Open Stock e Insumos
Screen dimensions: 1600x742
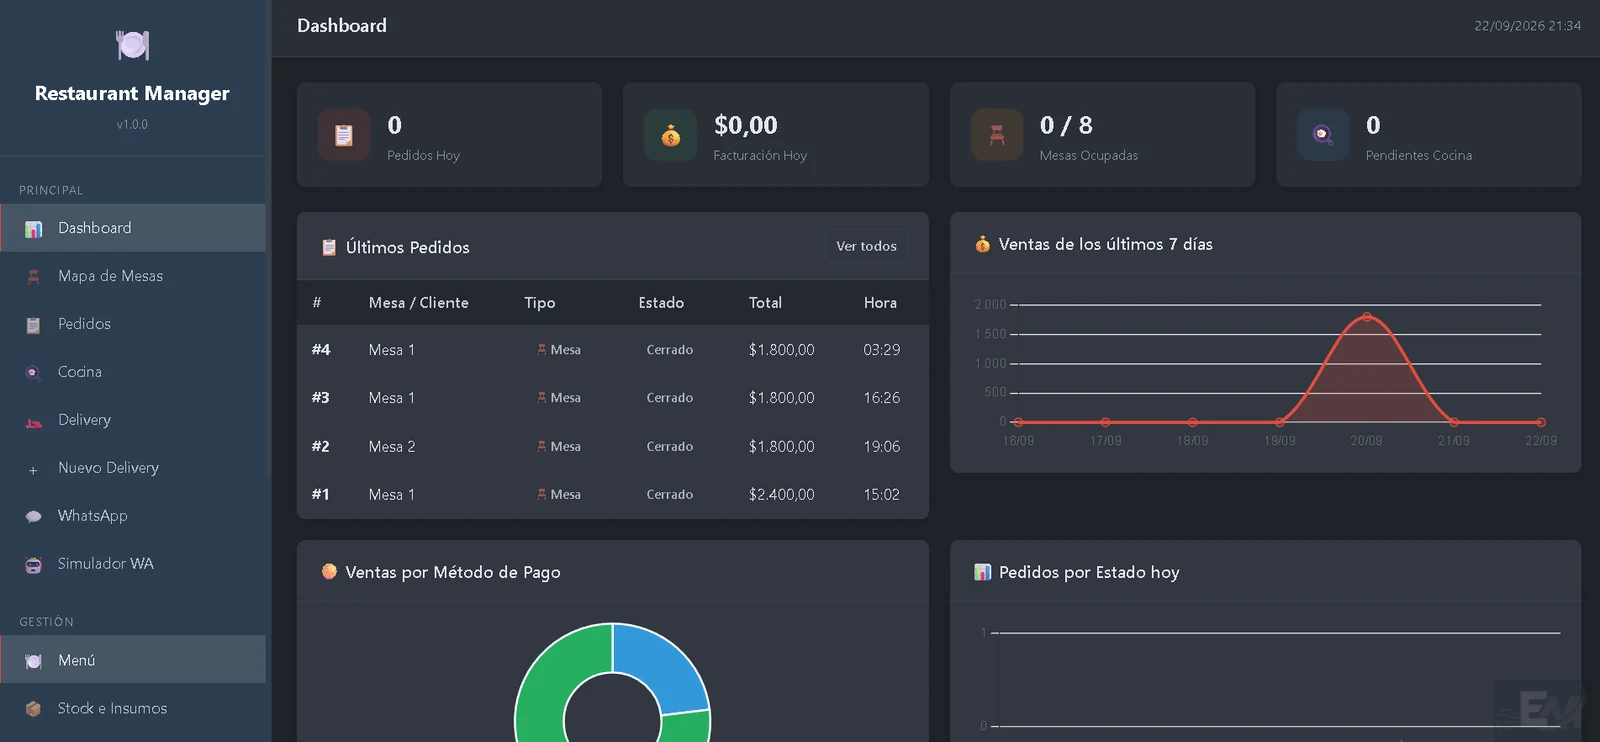pos(133,708)
